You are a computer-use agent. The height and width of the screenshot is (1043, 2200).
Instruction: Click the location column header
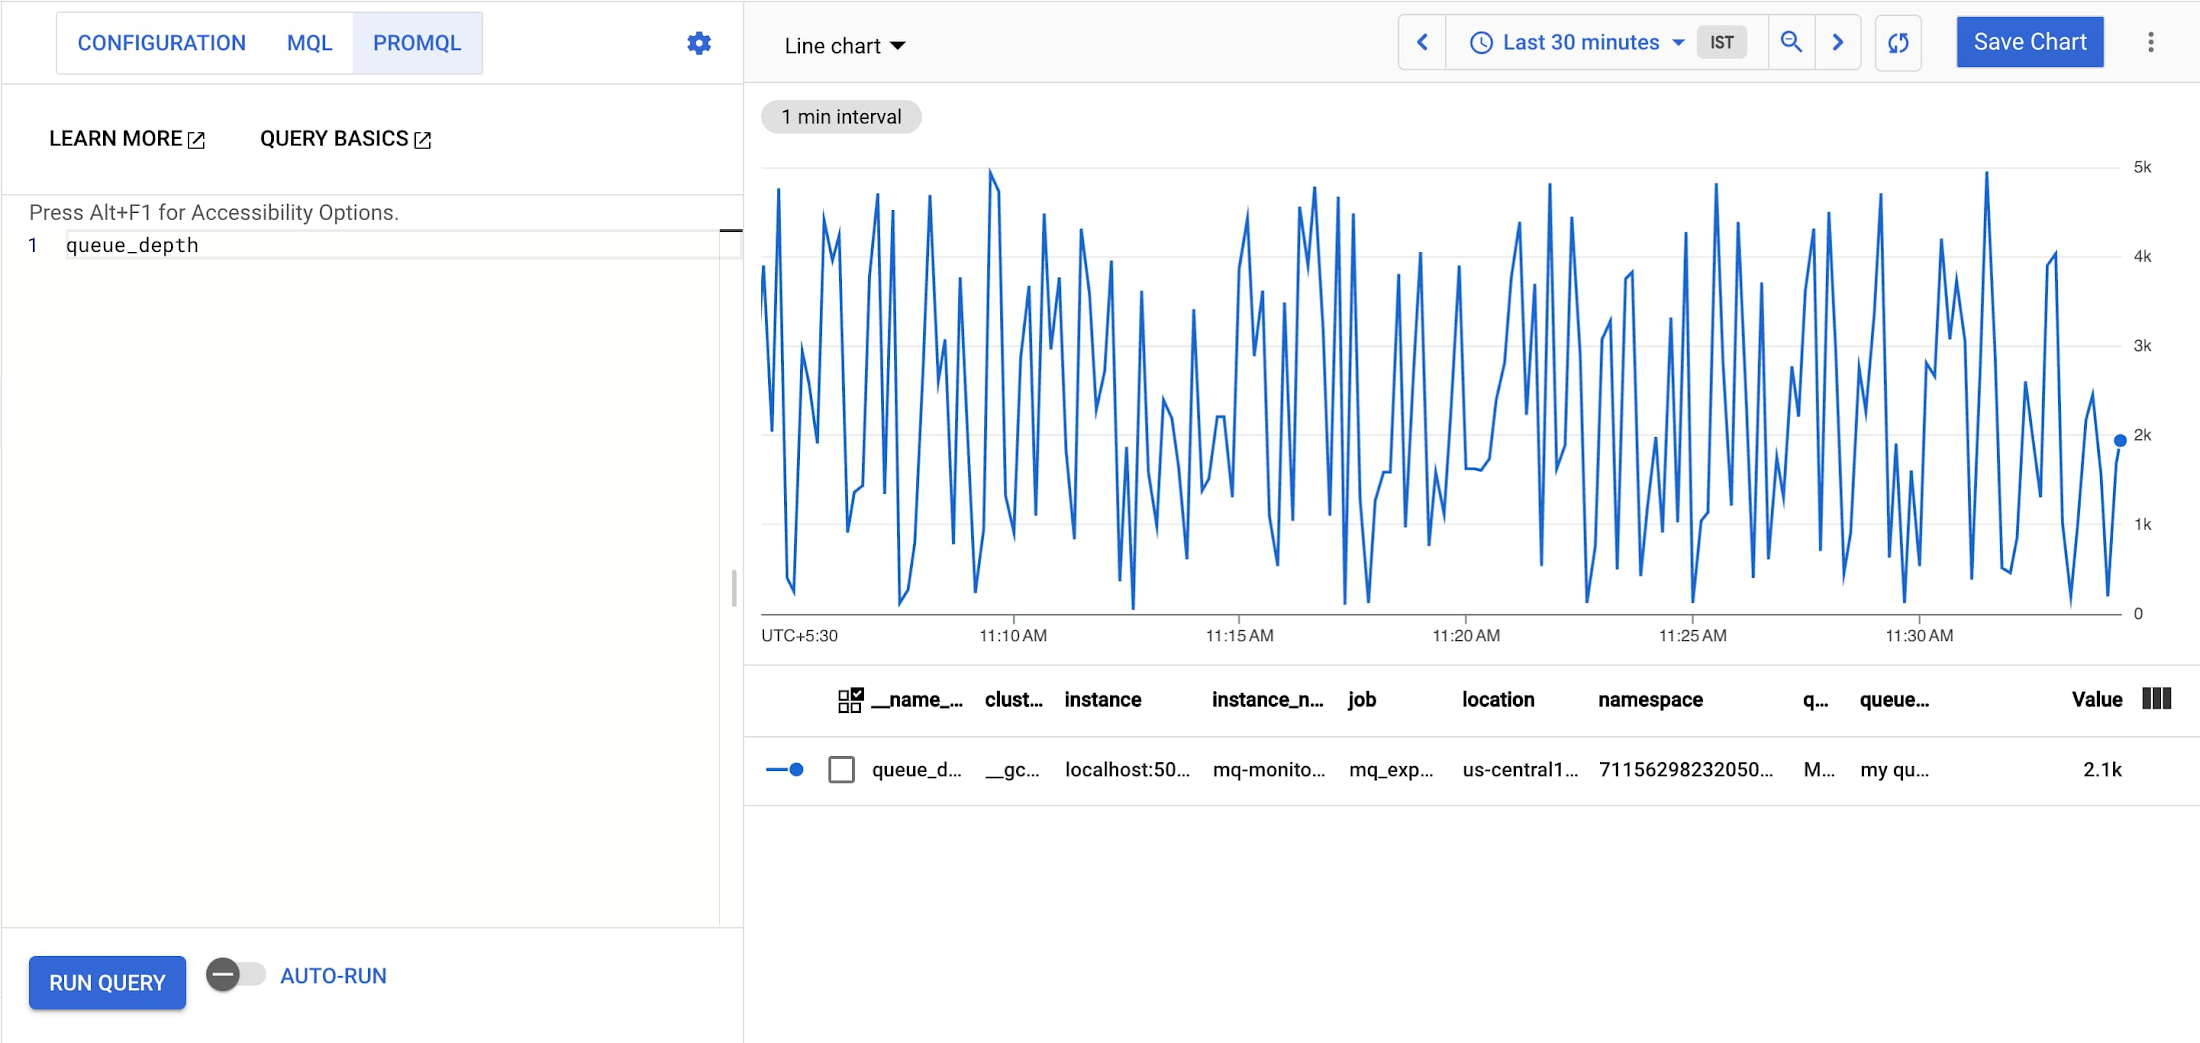1498,700
